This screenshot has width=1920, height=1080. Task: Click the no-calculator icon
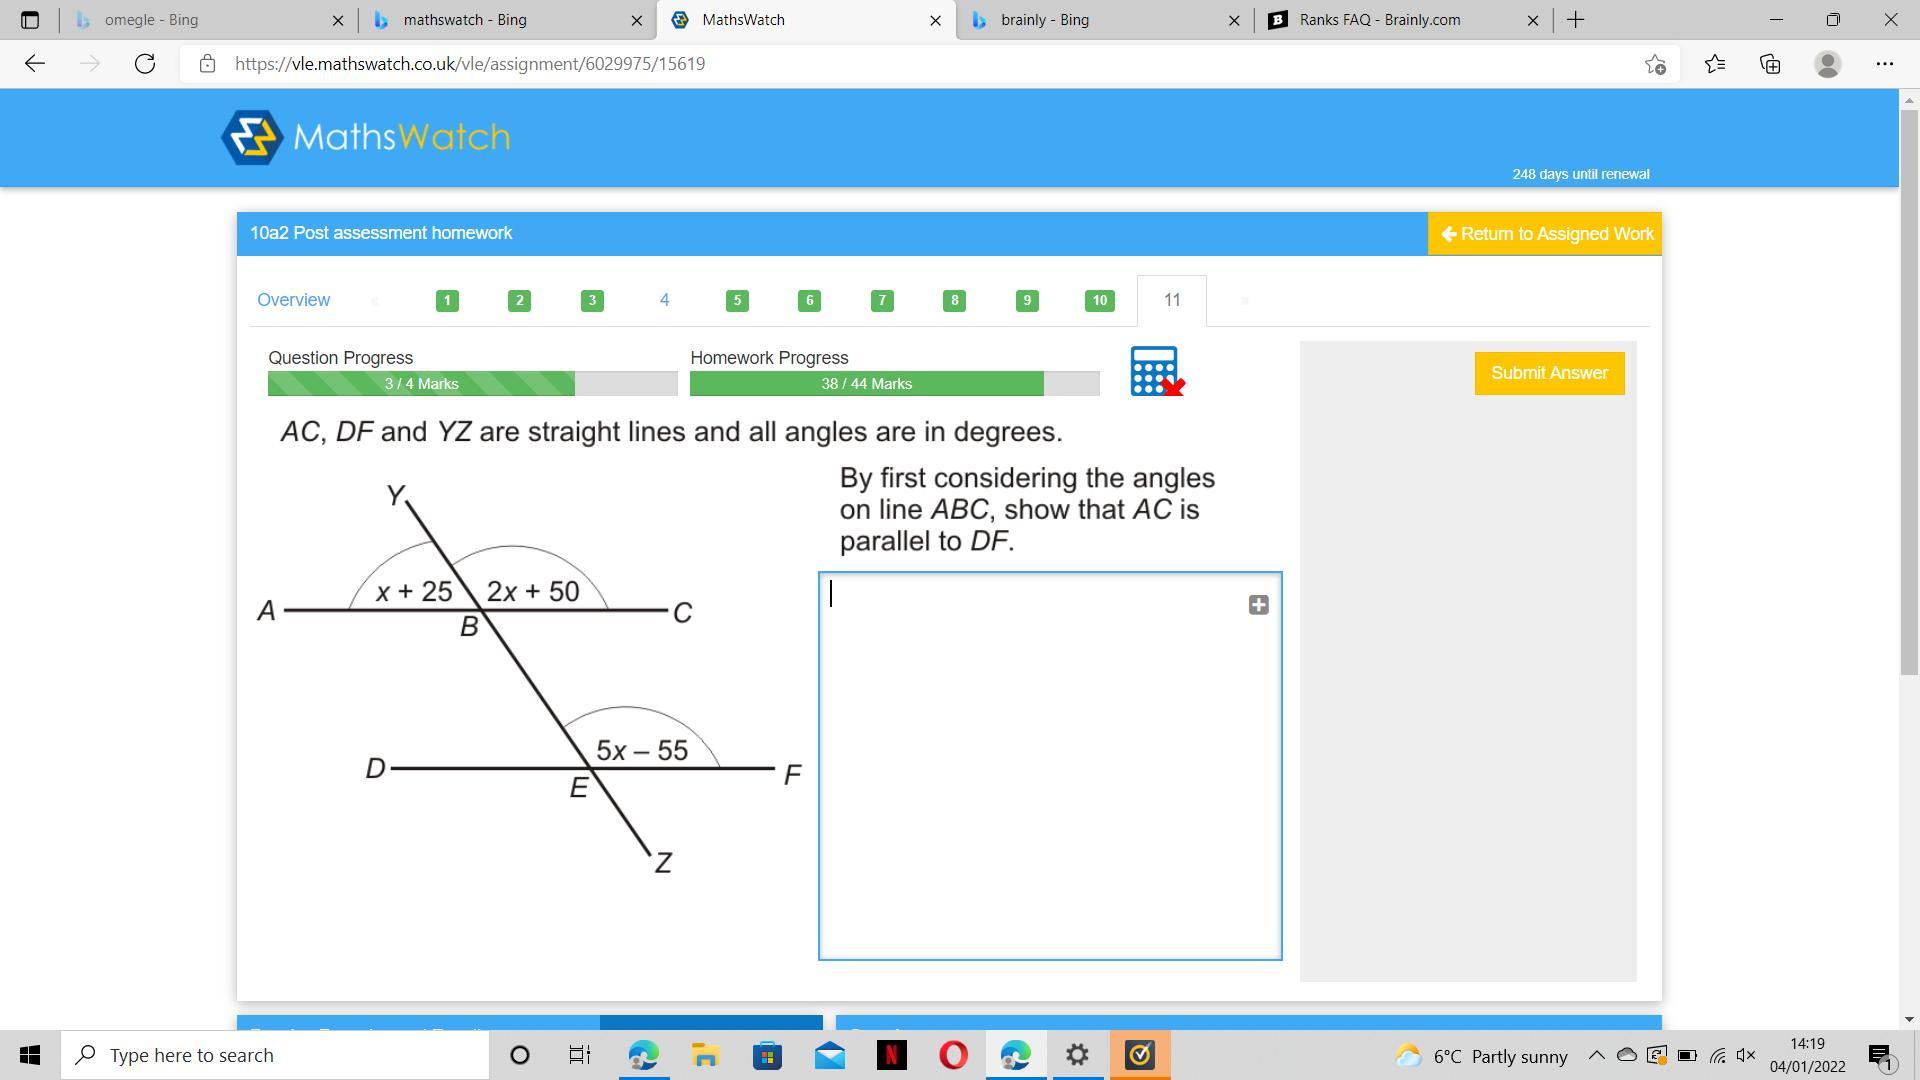tap(1156, 372)
